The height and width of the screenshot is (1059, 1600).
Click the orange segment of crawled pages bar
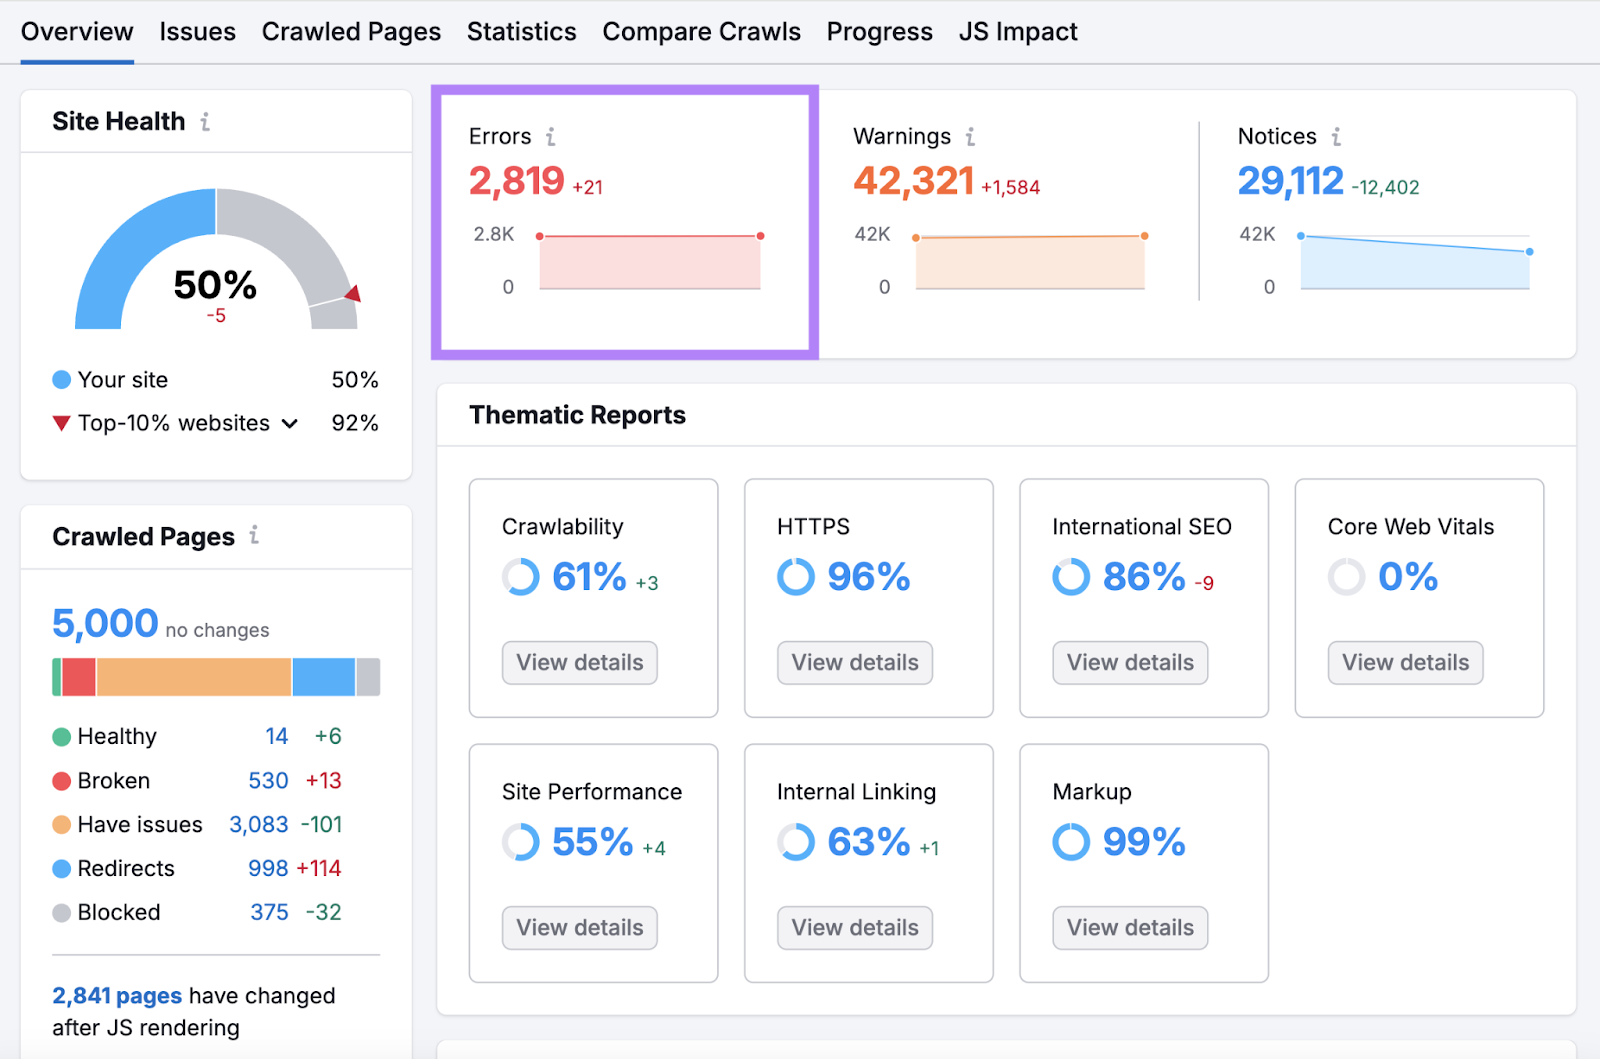click(194, 677)
